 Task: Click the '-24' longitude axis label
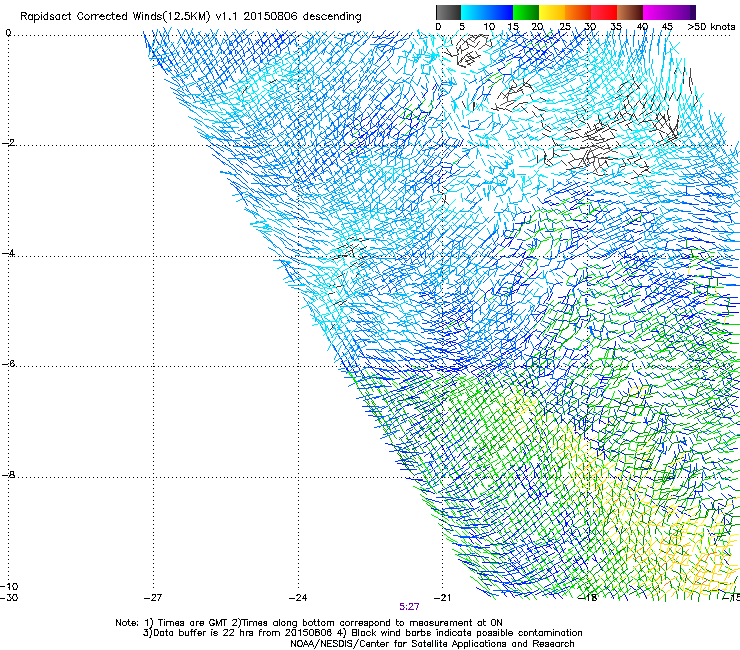[x=298, y=598]
